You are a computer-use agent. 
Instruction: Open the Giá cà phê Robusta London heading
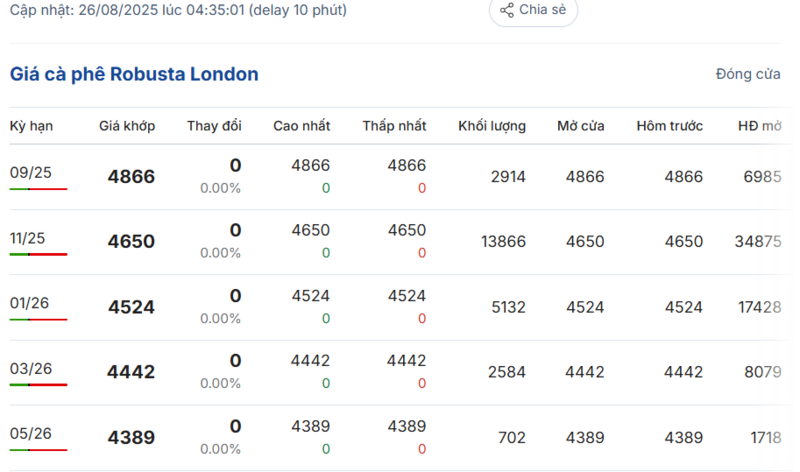[134, 74]
